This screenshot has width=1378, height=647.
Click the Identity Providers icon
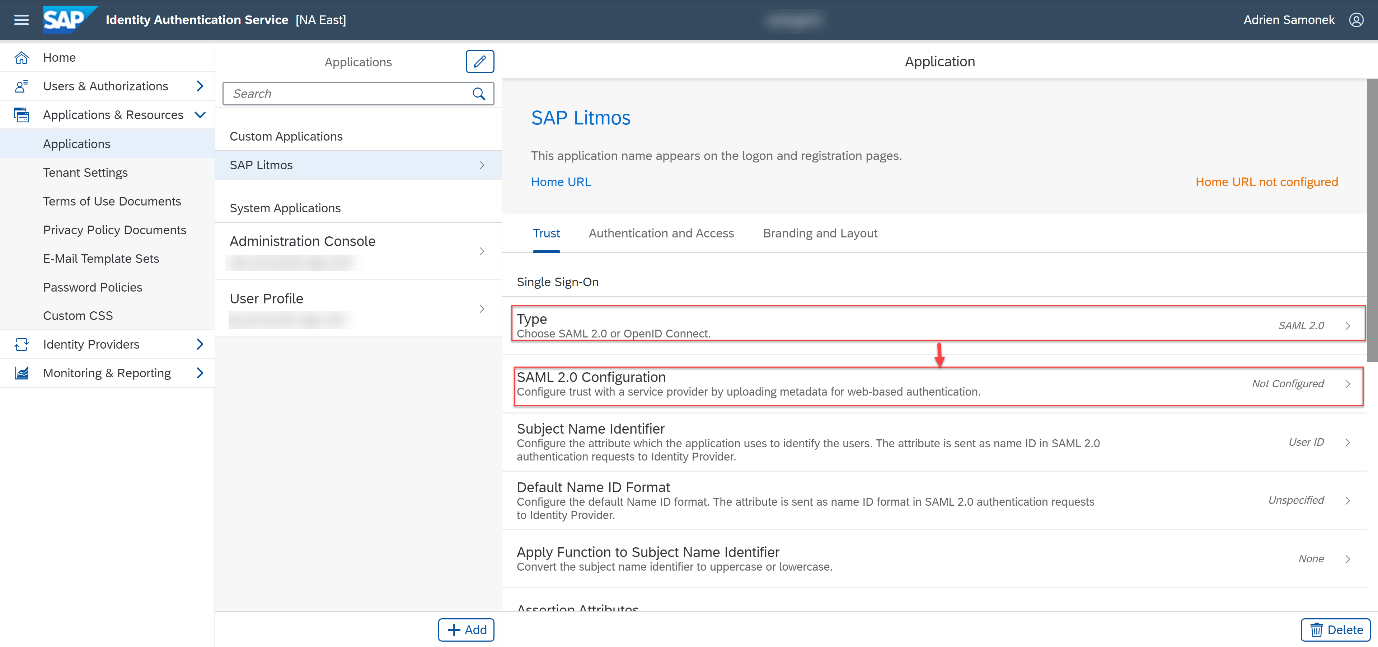[21, 345]
